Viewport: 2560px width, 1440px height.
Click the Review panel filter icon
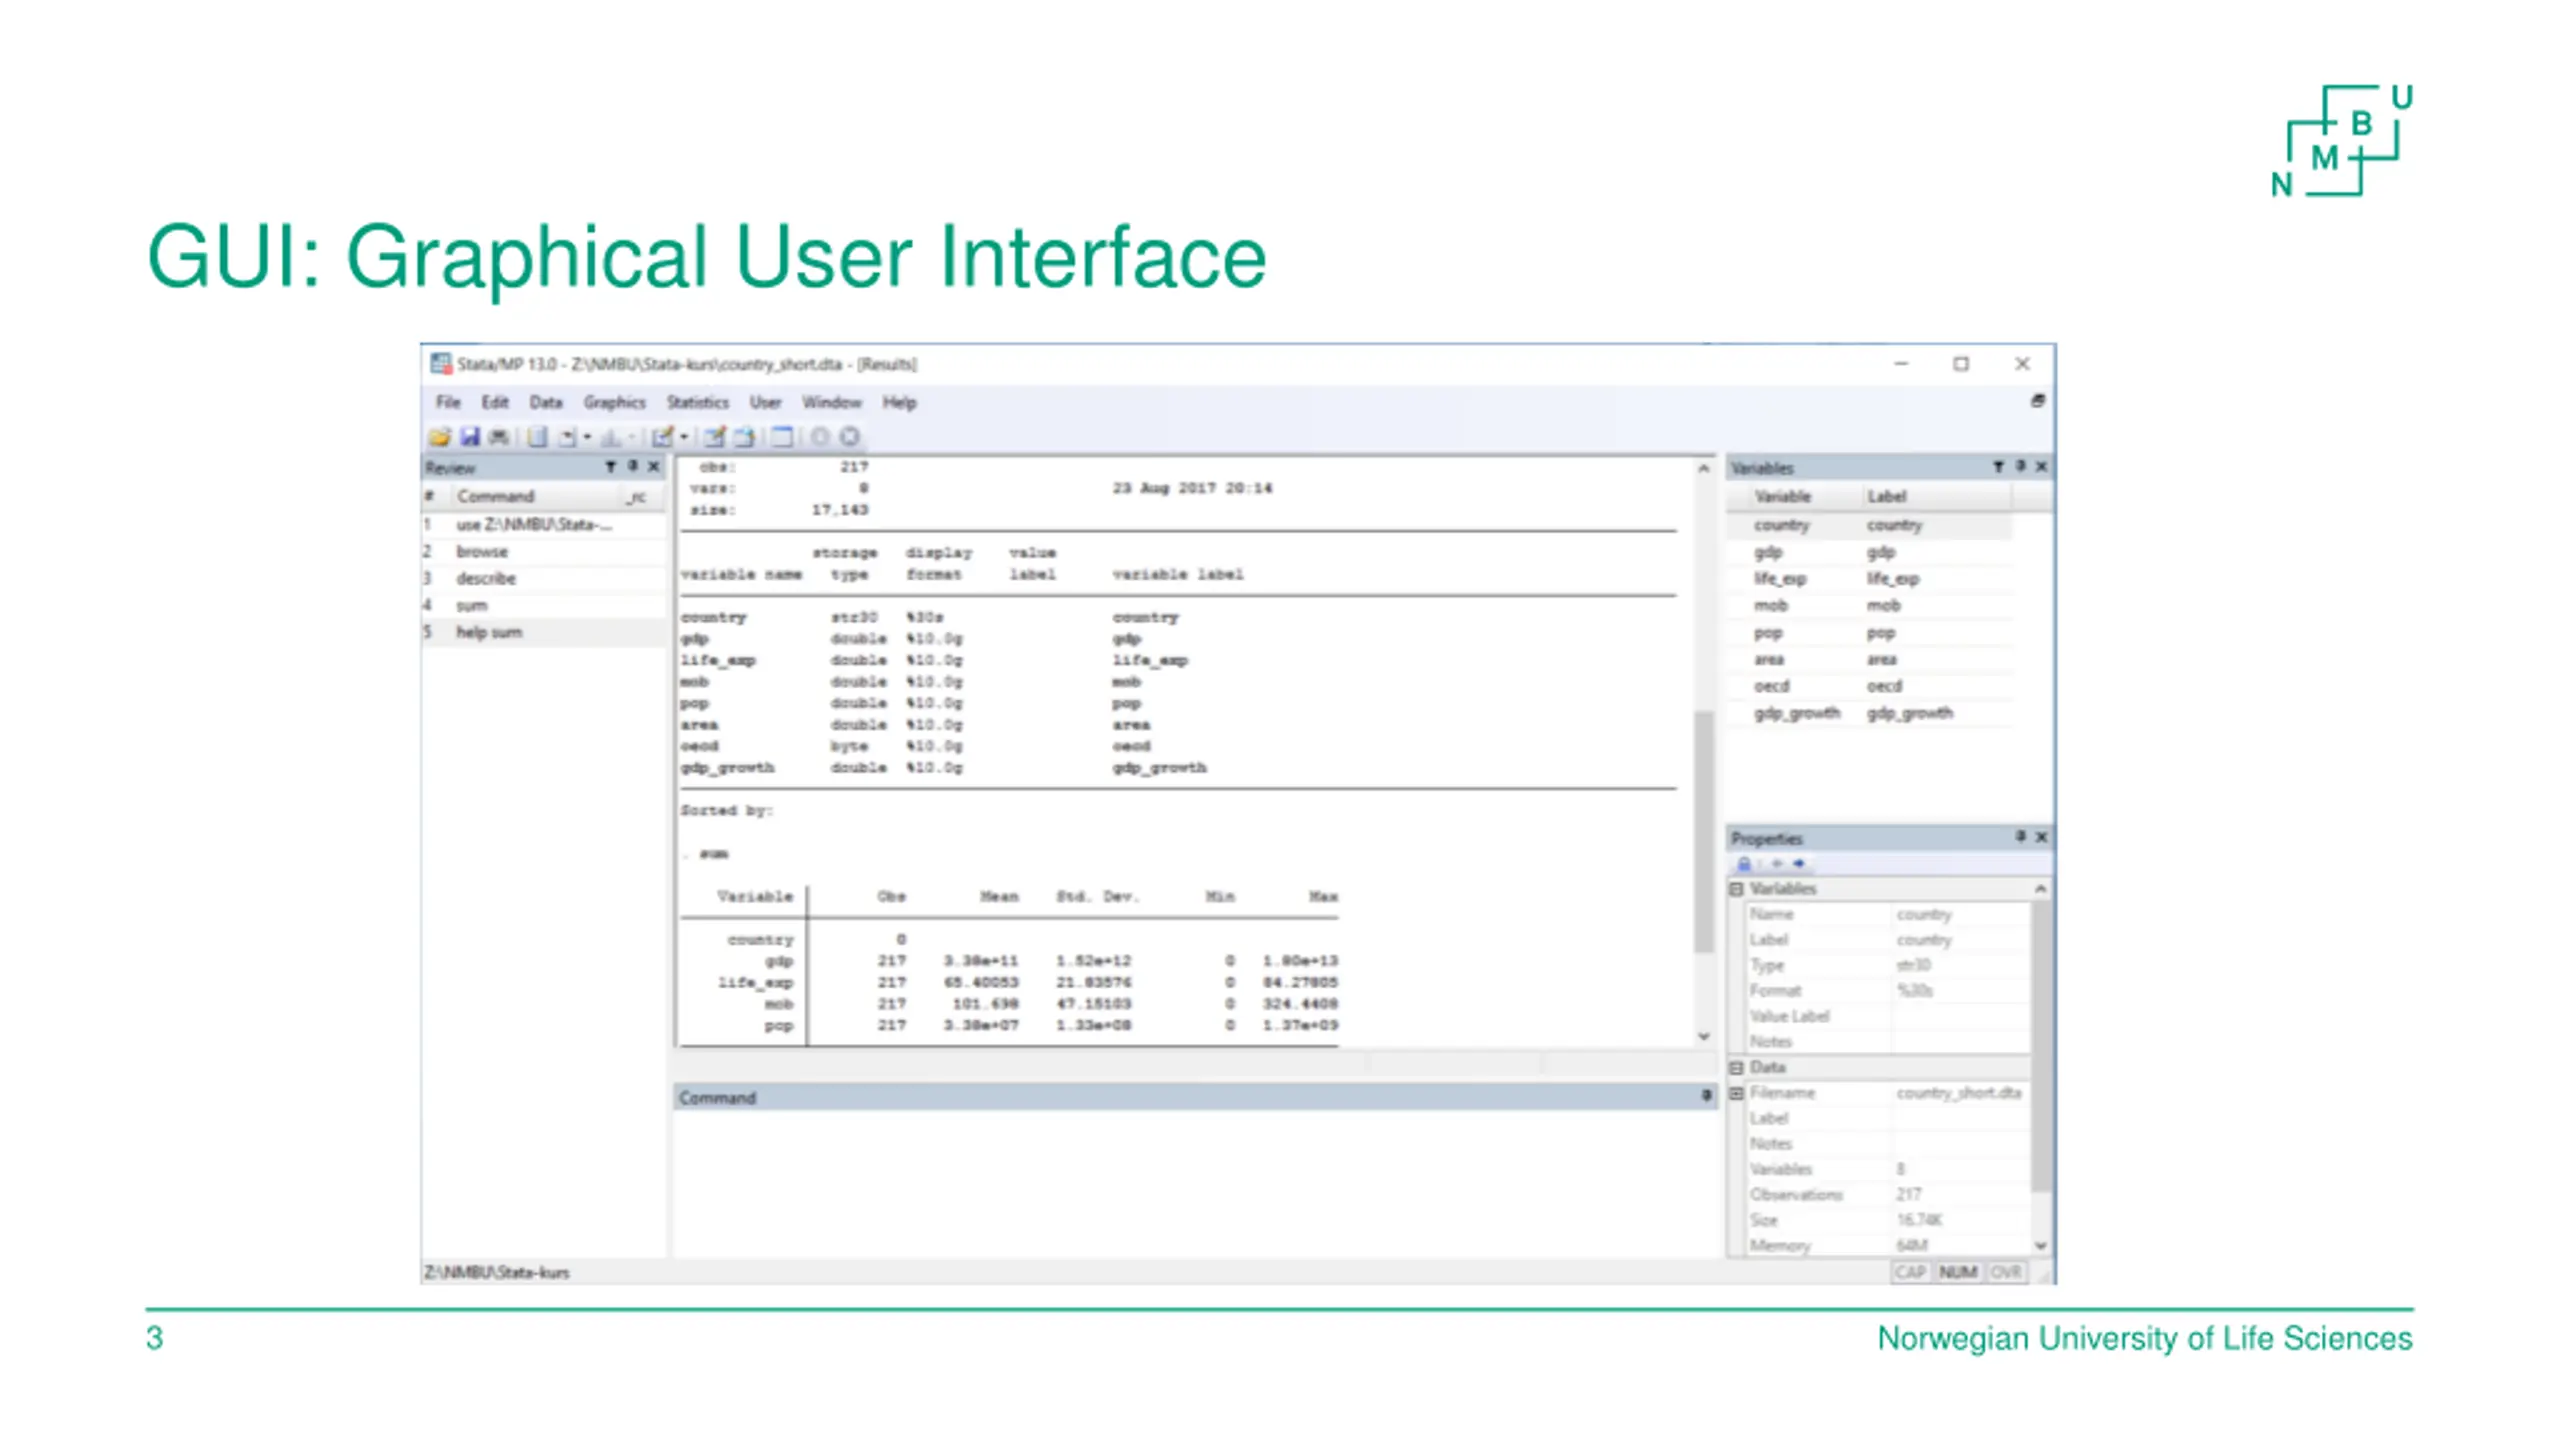coord(611,467)
